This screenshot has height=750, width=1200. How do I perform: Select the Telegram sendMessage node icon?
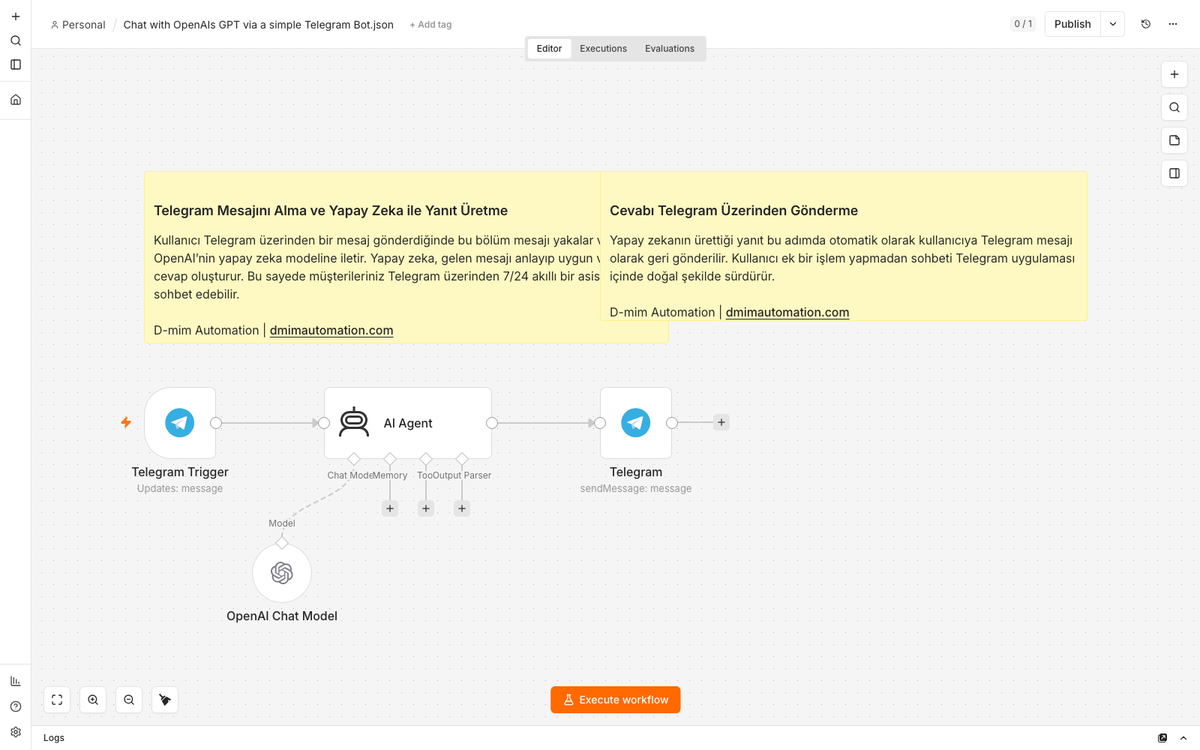pyautogui.click(x=636, y=423)
